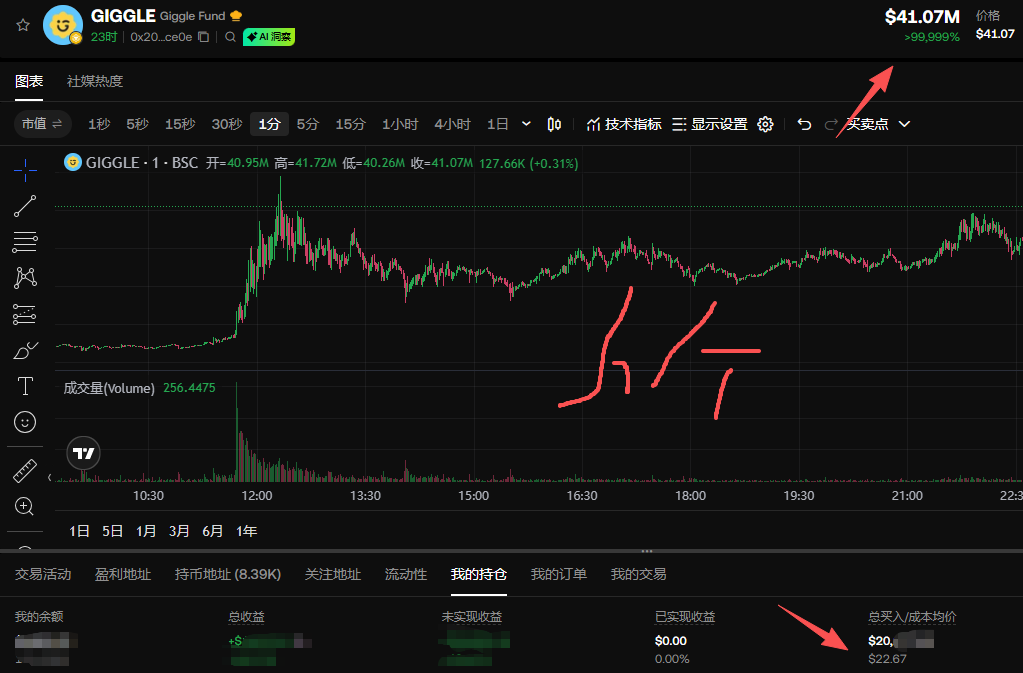
Task: Select the crosshair cursor tool
Action: coord(25,170)
